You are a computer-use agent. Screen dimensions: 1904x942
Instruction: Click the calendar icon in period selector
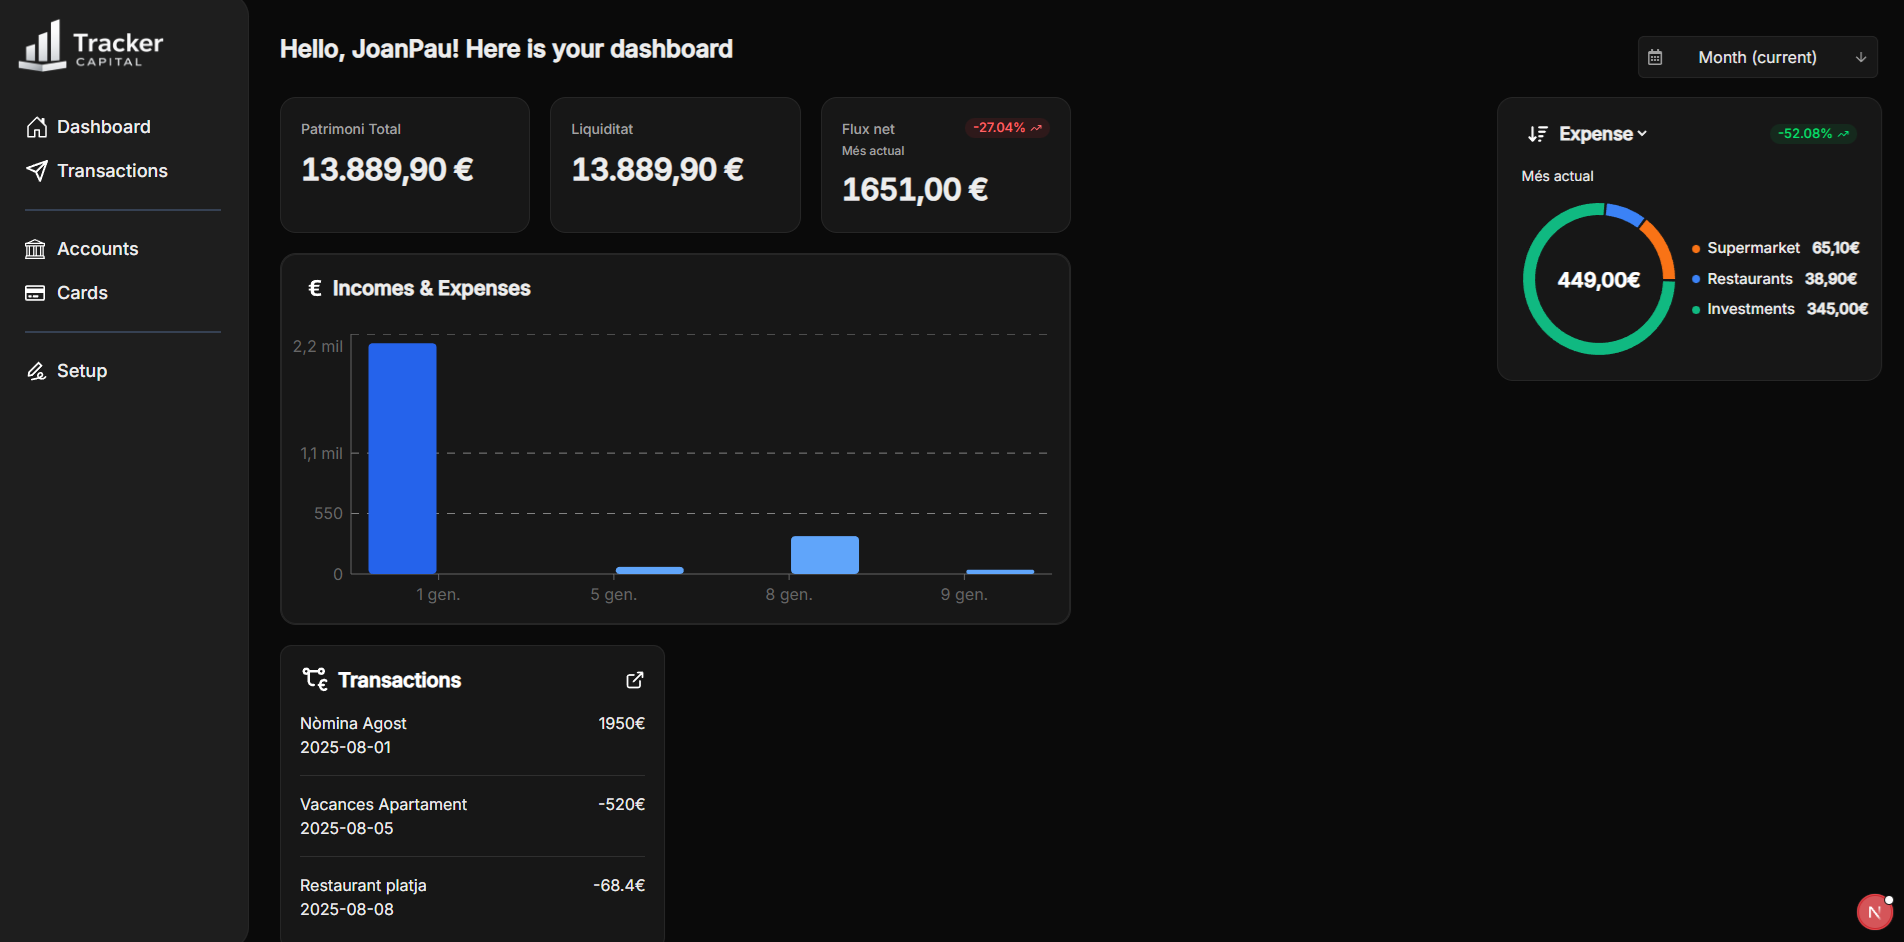[1655, 58]
